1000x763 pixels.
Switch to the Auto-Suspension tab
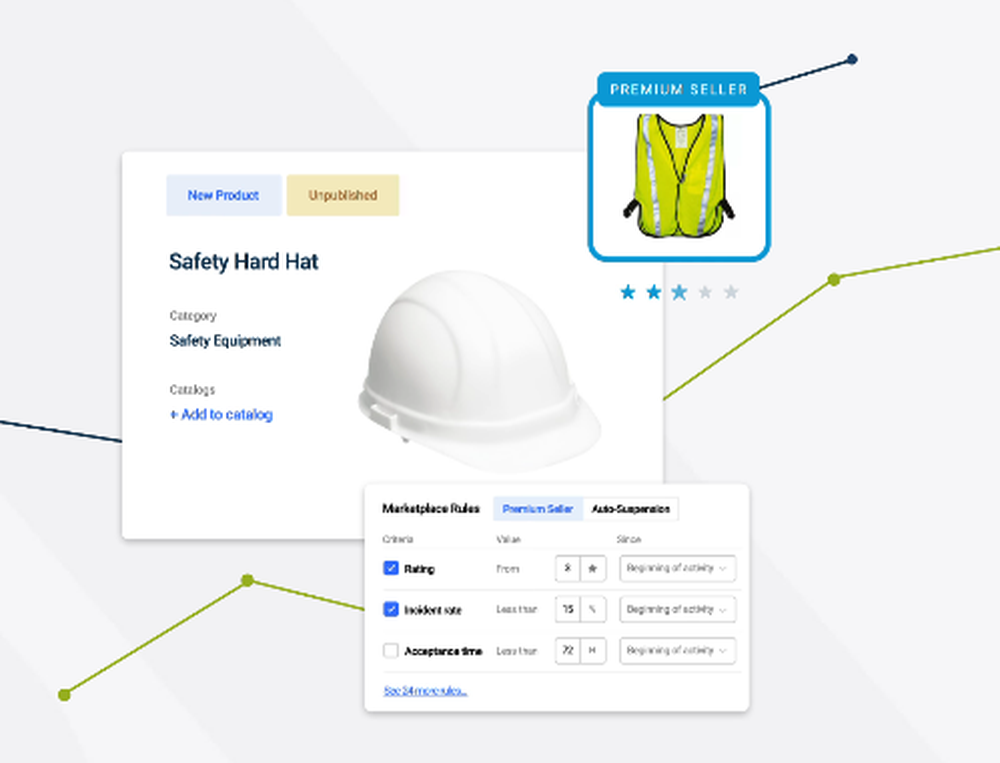coord(630,509)
